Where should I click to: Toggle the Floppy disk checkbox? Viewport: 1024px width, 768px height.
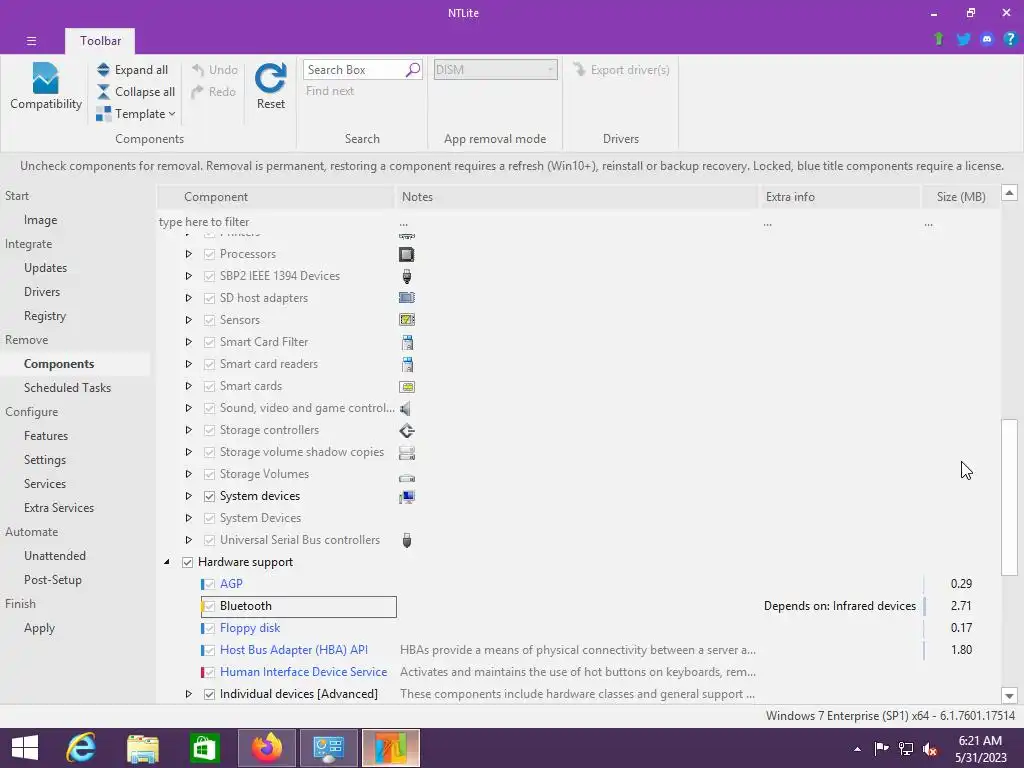coord(209,629)
